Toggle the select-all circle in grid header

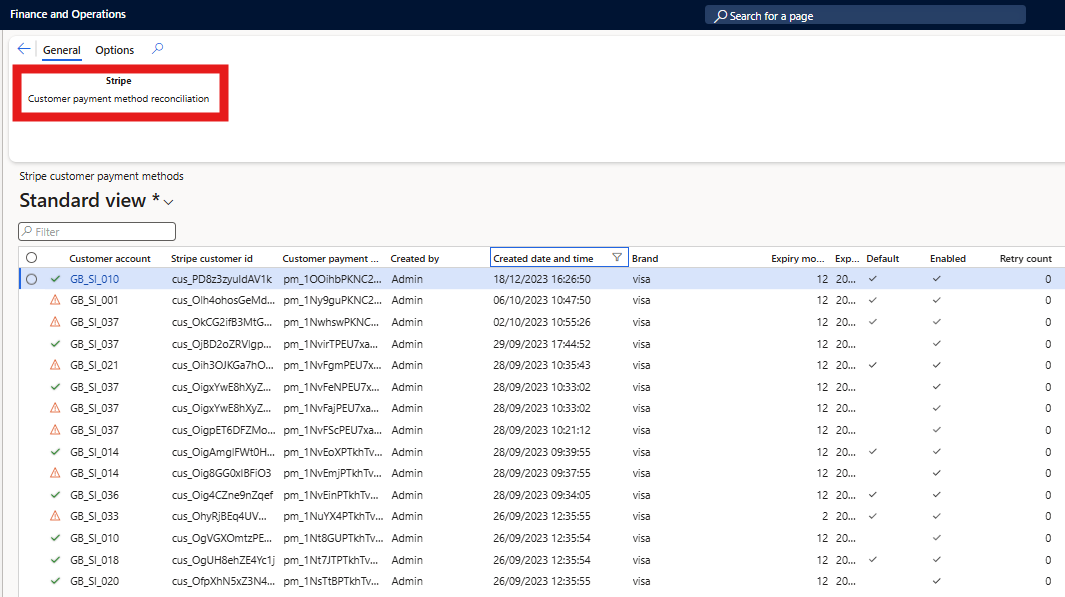coord(31,257)
